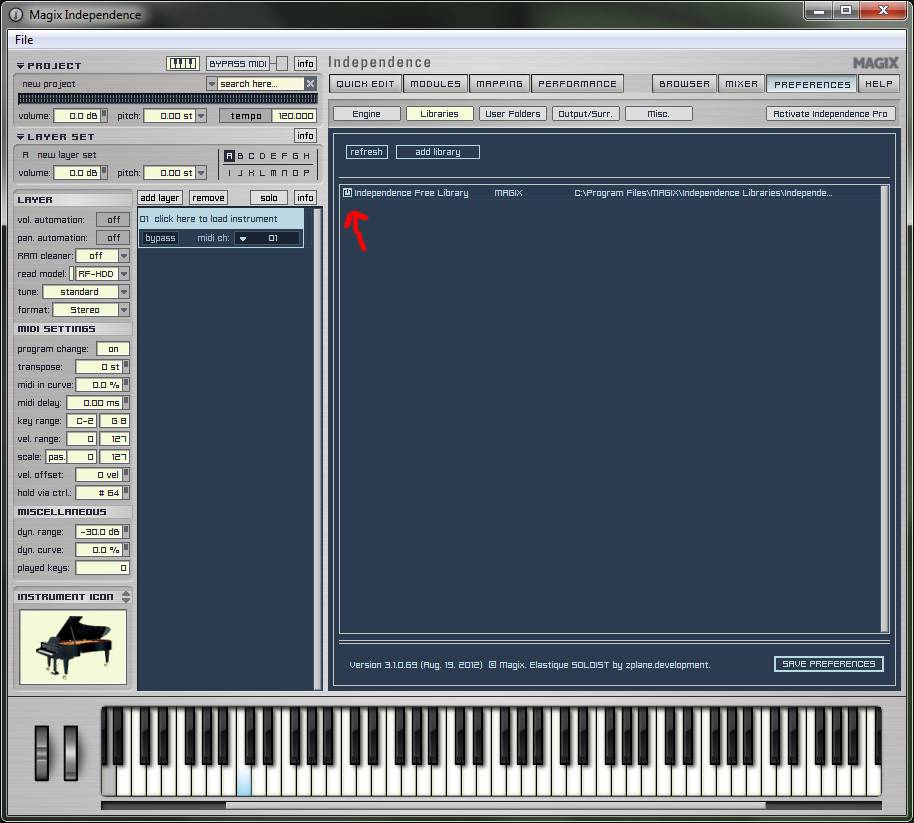This screenshot has height=823, width=914.
Task: Toggle vol. automation off switch
Action: pos(113,220)
